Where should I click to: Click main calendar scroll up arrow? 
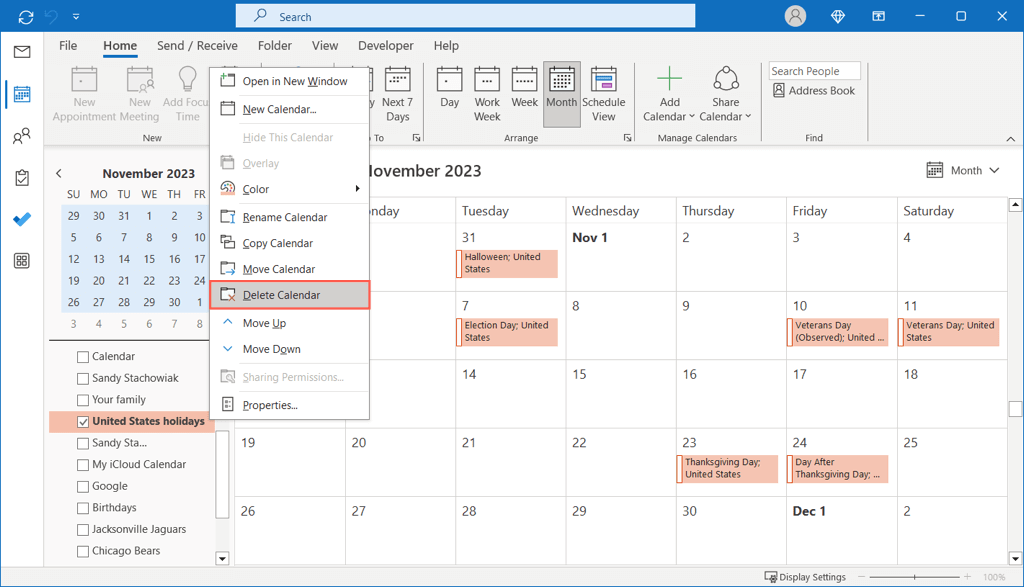[x=1015, y=205]
